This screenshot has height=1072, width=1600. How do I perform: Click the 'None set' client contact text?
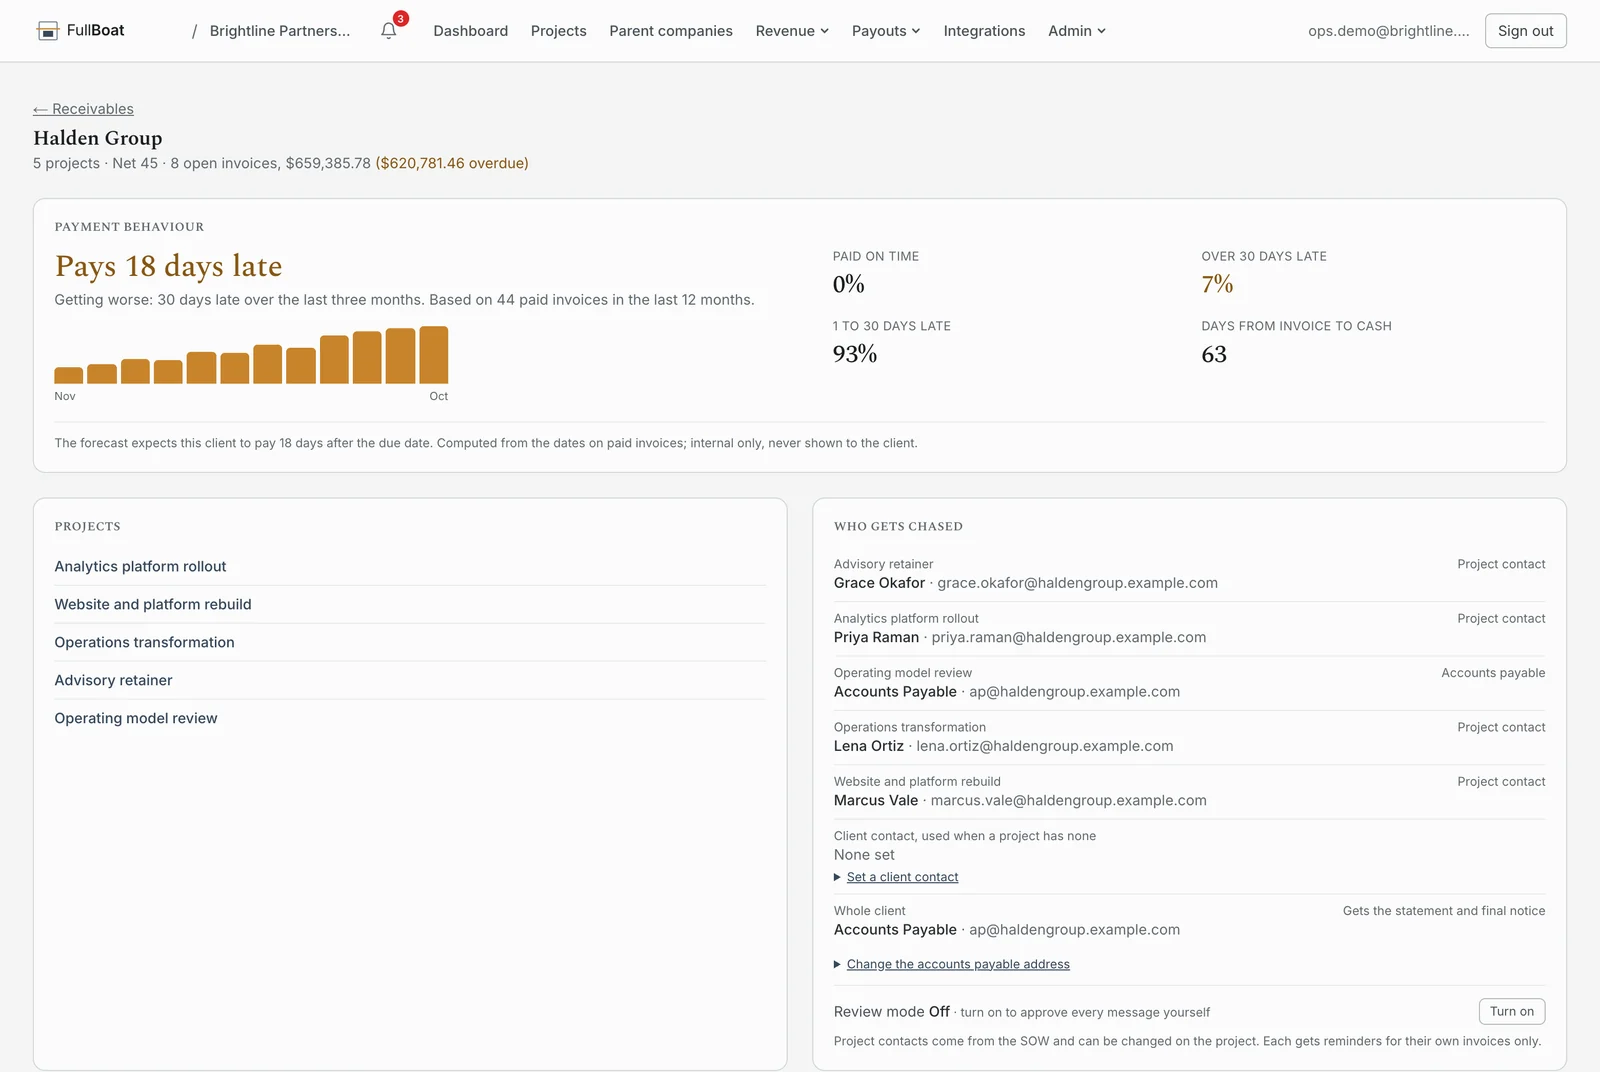click(865, 855)
